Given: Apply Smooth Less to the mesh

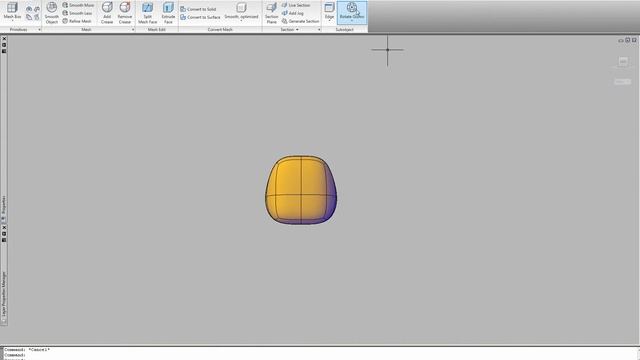Looking at the screenshot, I should (x=78, y=13).
